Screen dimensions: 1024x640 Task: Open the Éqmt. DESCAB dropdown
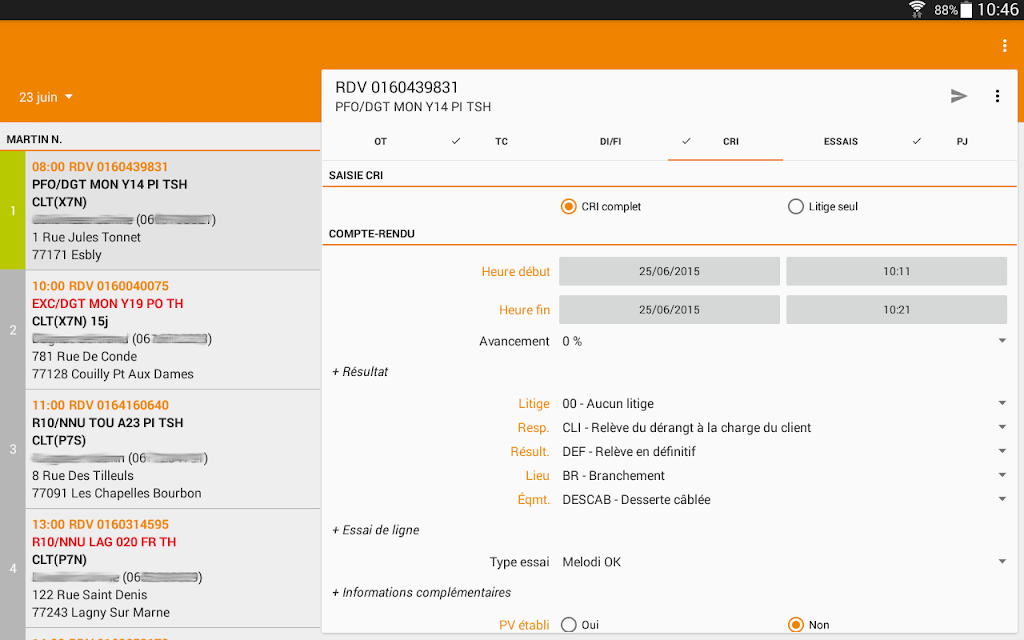pyautogui.click(x=783, y=500)
